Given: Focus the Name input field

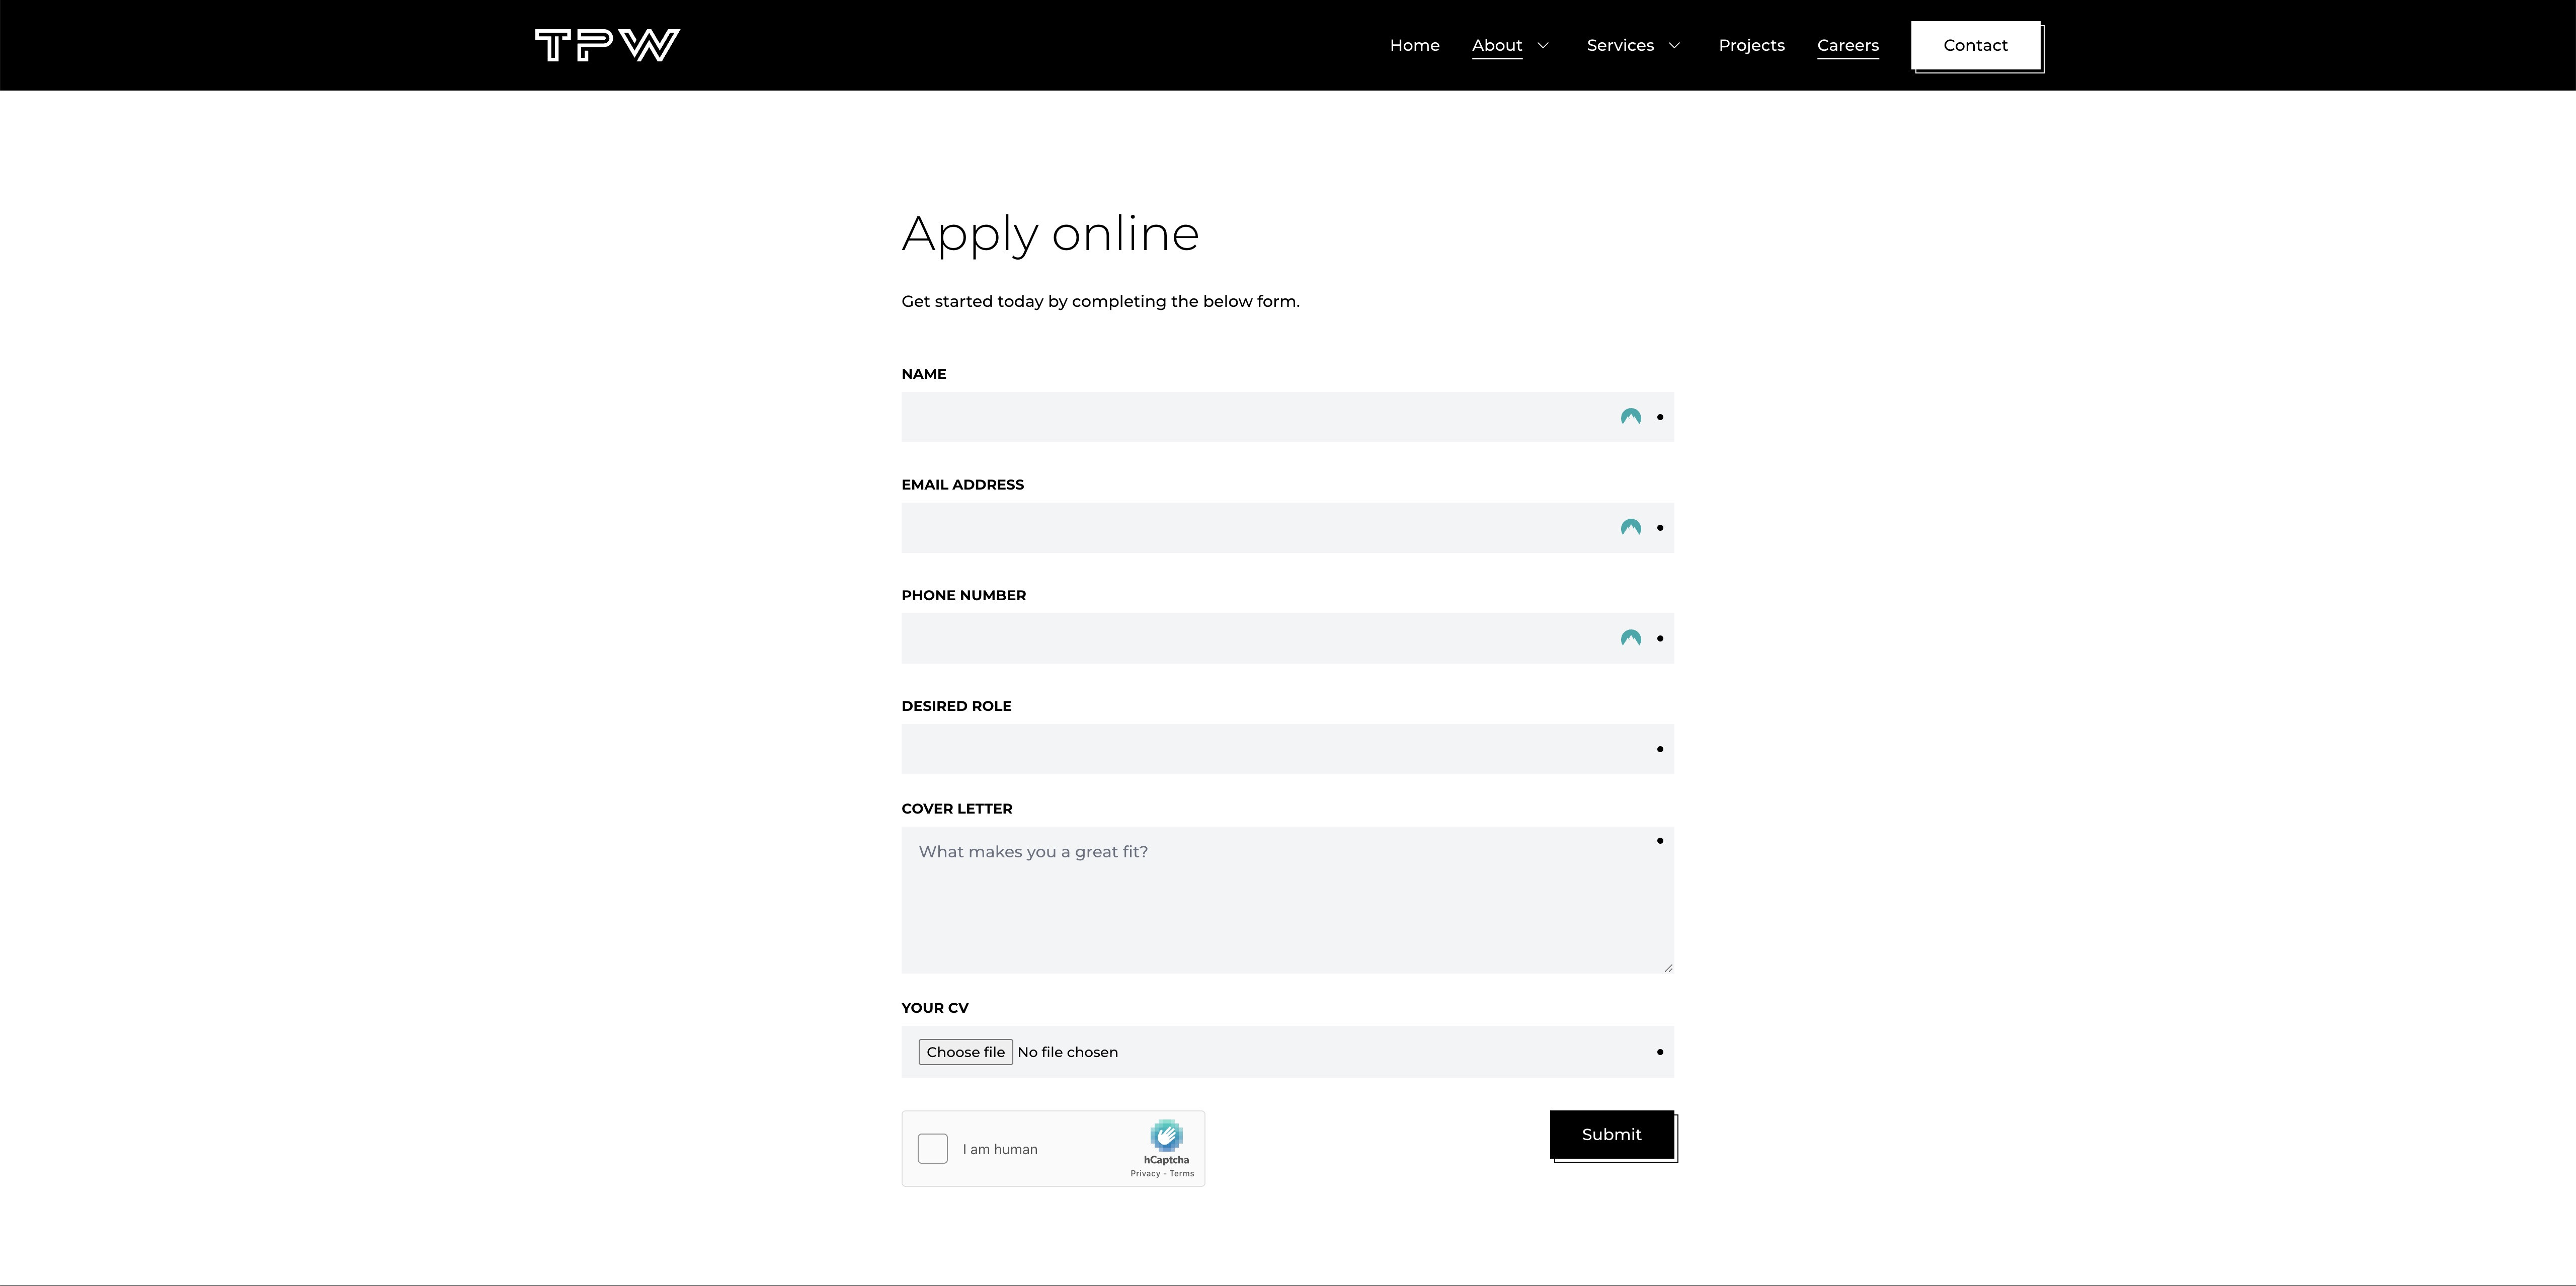Looking at the screenshot, I should [1288, 417].
